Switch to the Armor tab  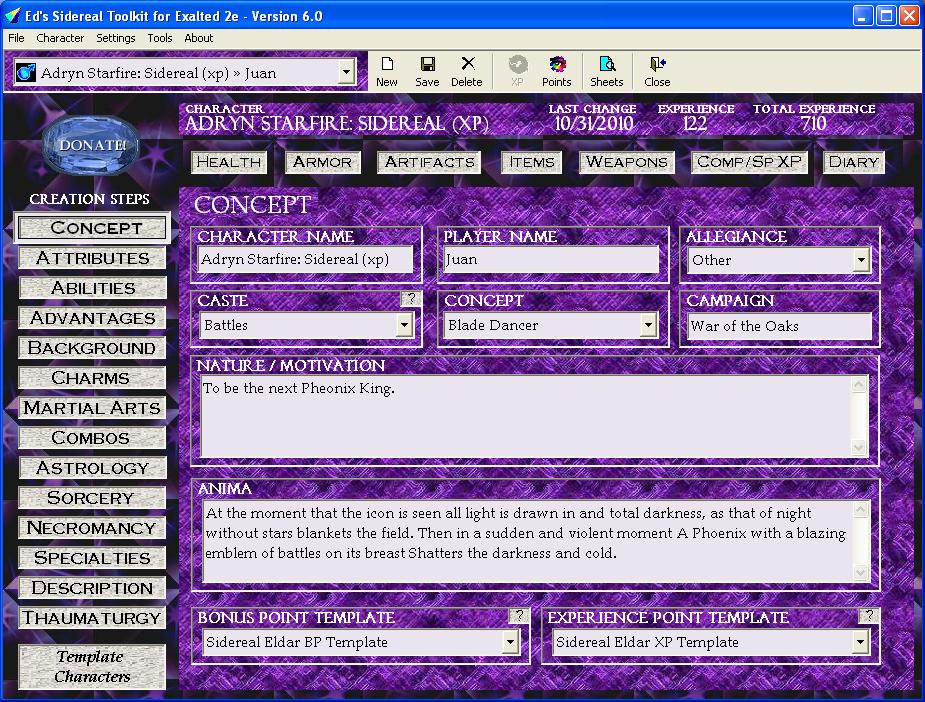point(322,162)
